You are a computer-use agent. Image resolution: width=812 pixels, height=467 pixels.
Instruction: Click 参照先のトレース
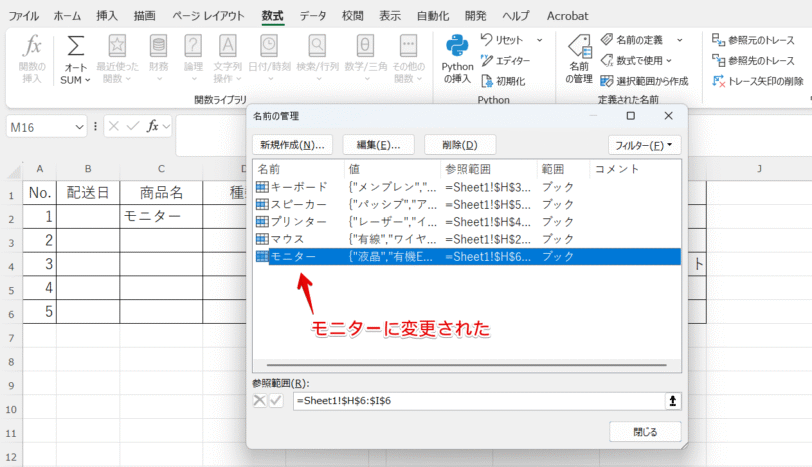coord(753,61)
